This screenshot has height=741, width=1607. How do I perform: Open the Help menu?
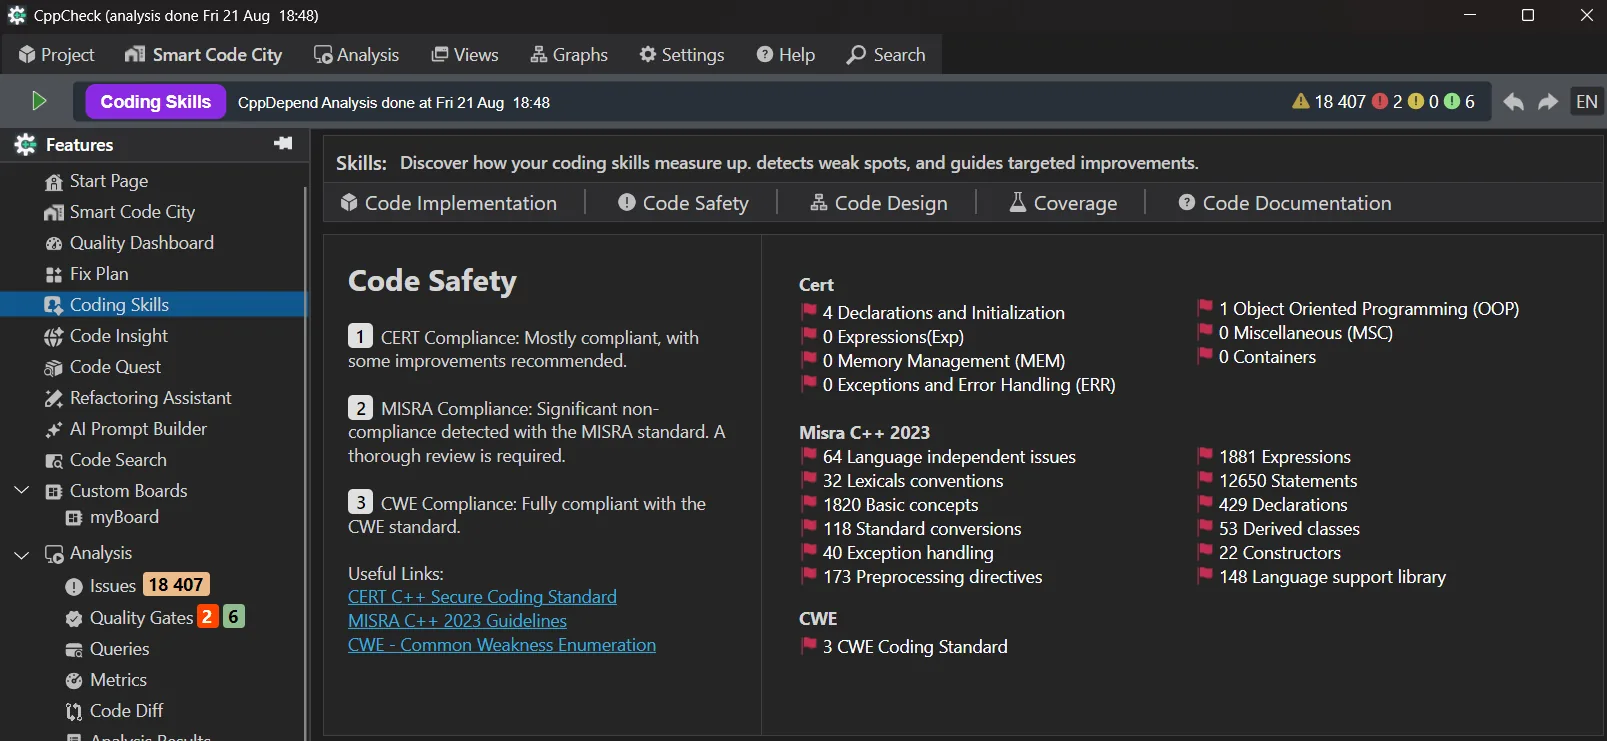click(x=786, y=54)
